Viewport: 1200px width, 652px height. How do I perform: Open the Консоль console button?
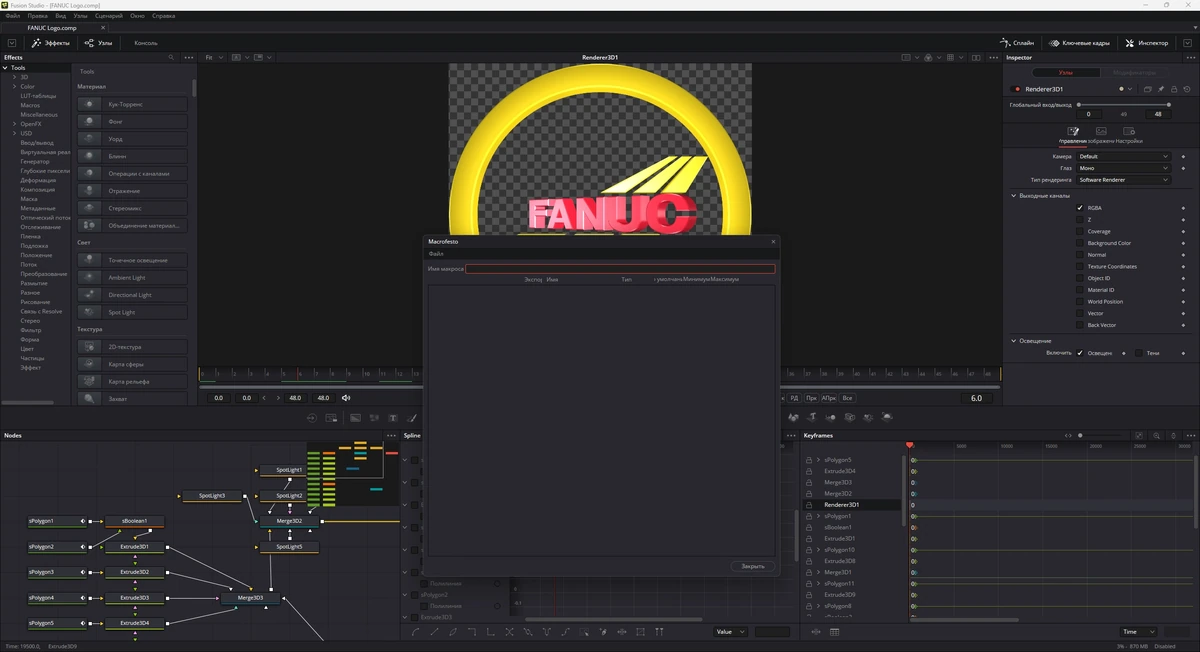(x=146, y=43)
